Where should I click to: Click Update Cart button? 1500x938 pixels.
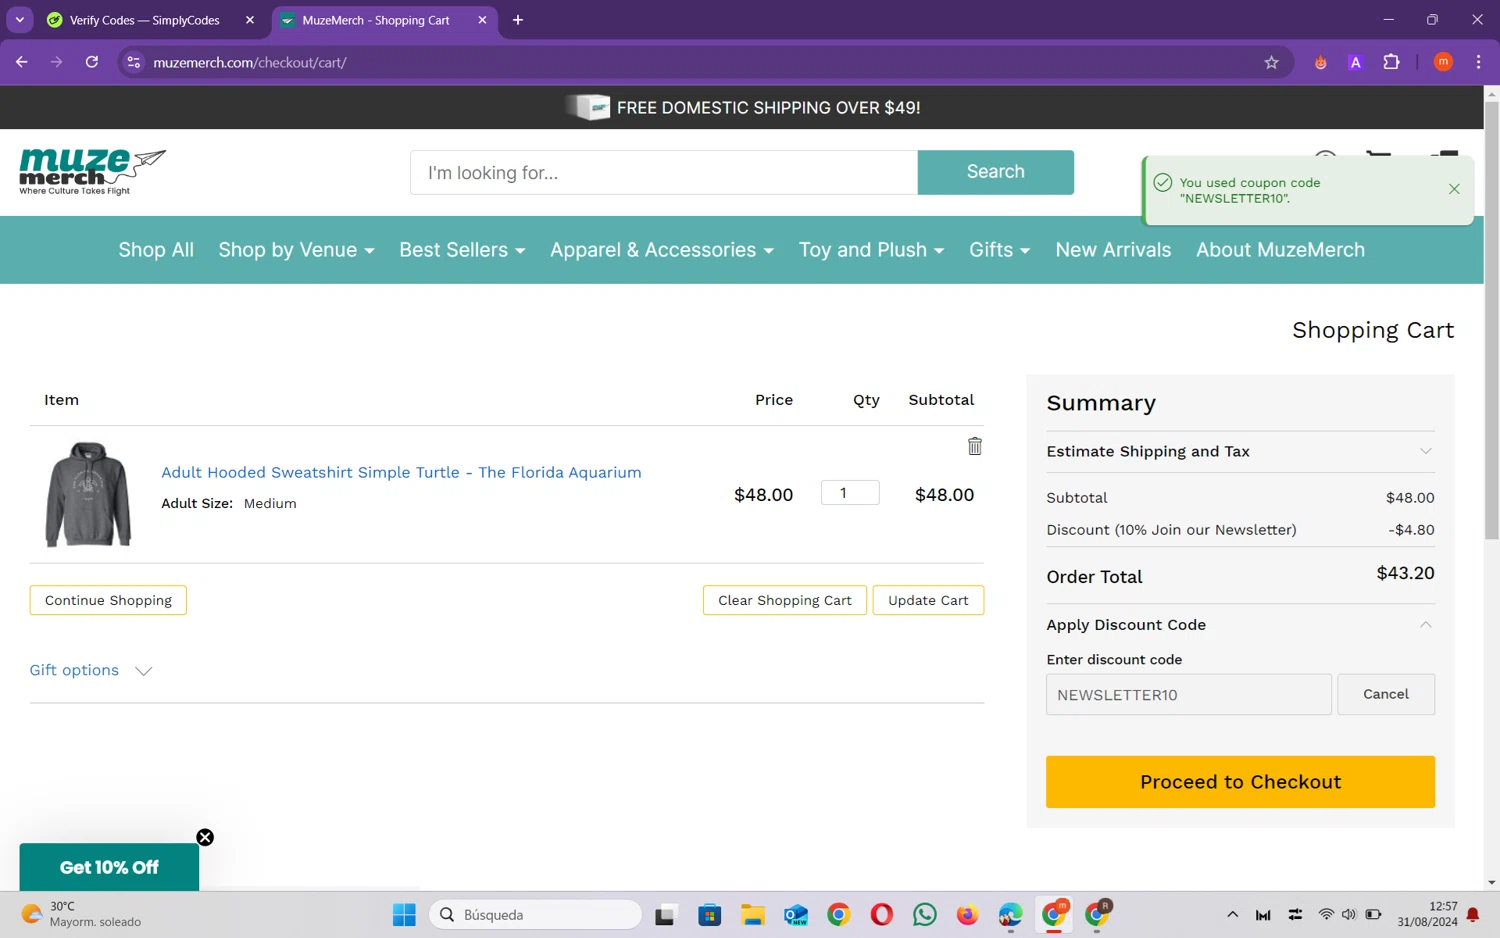[x=928, y=600]
